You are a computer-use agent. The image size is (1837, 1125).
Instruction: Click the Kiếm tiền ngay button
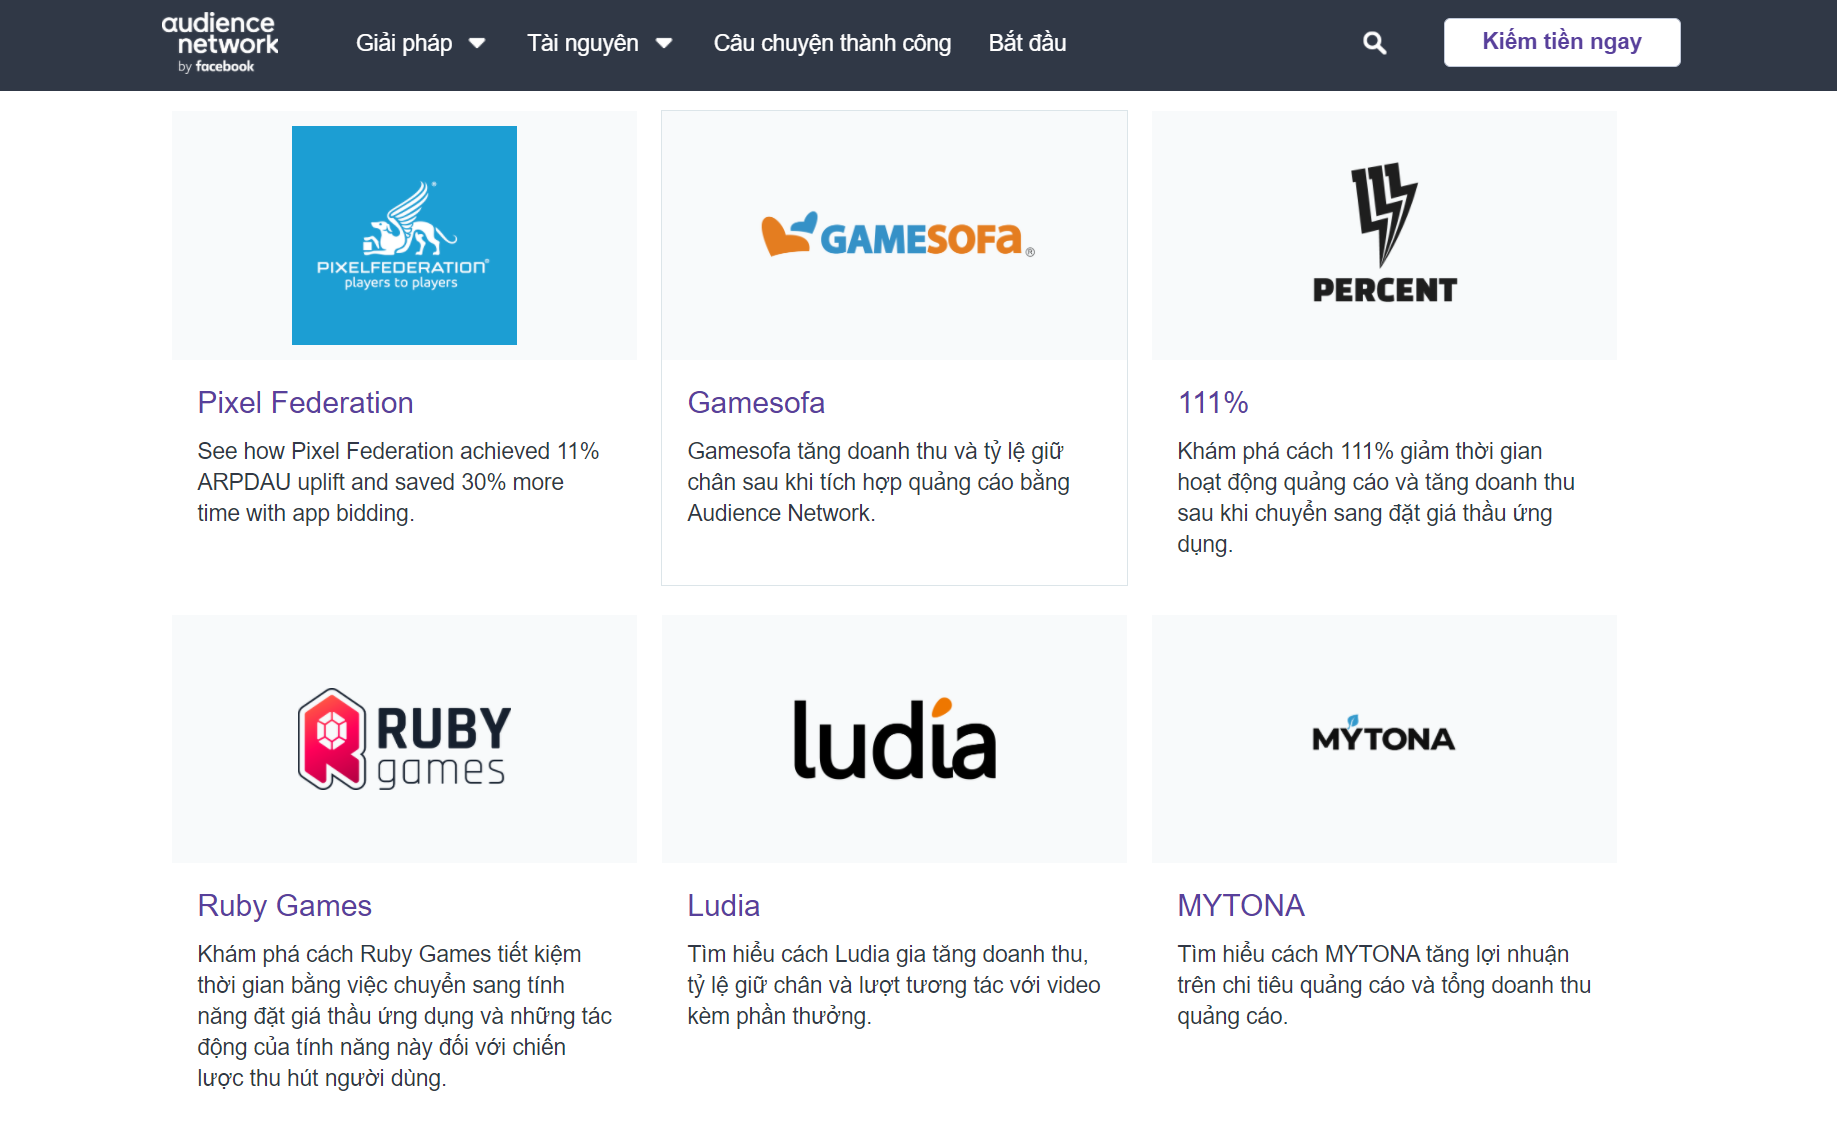tap(1562, 42)
